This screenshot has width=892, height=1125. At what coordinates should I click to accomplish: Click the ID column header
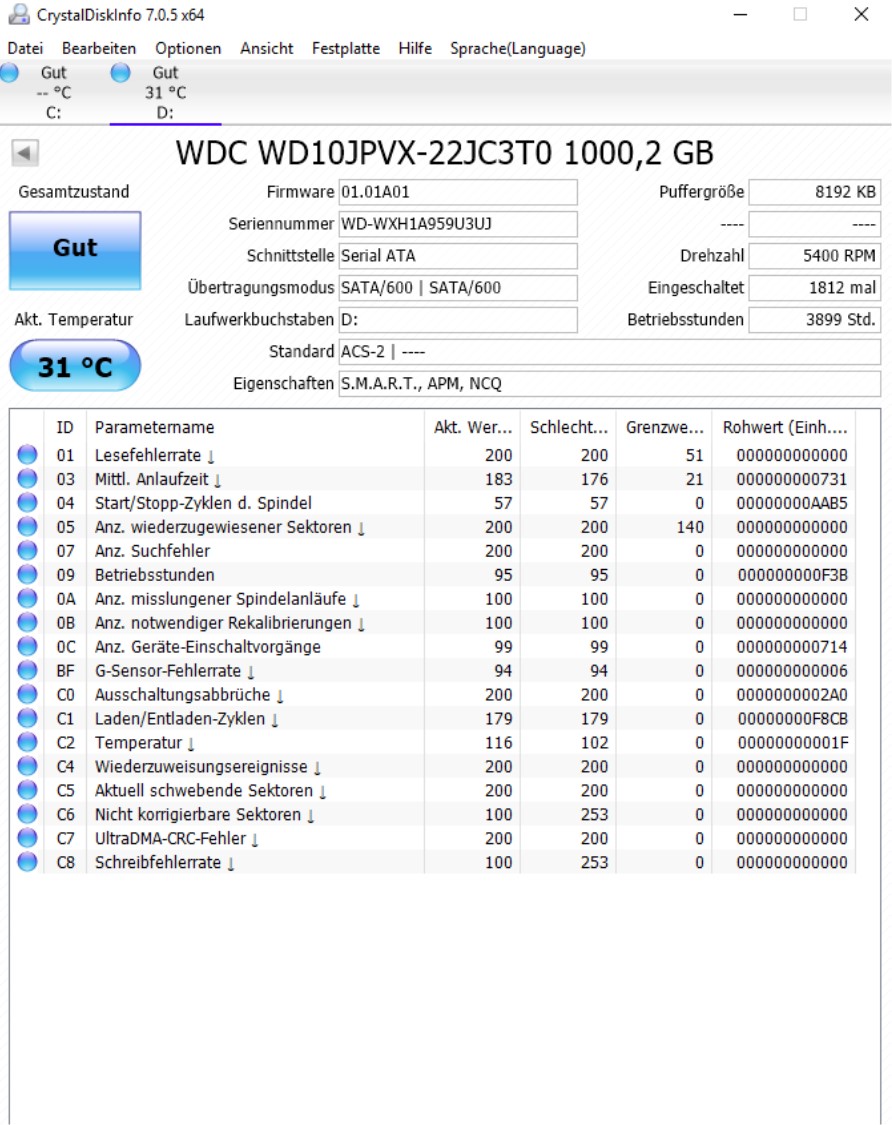[65, 427]
